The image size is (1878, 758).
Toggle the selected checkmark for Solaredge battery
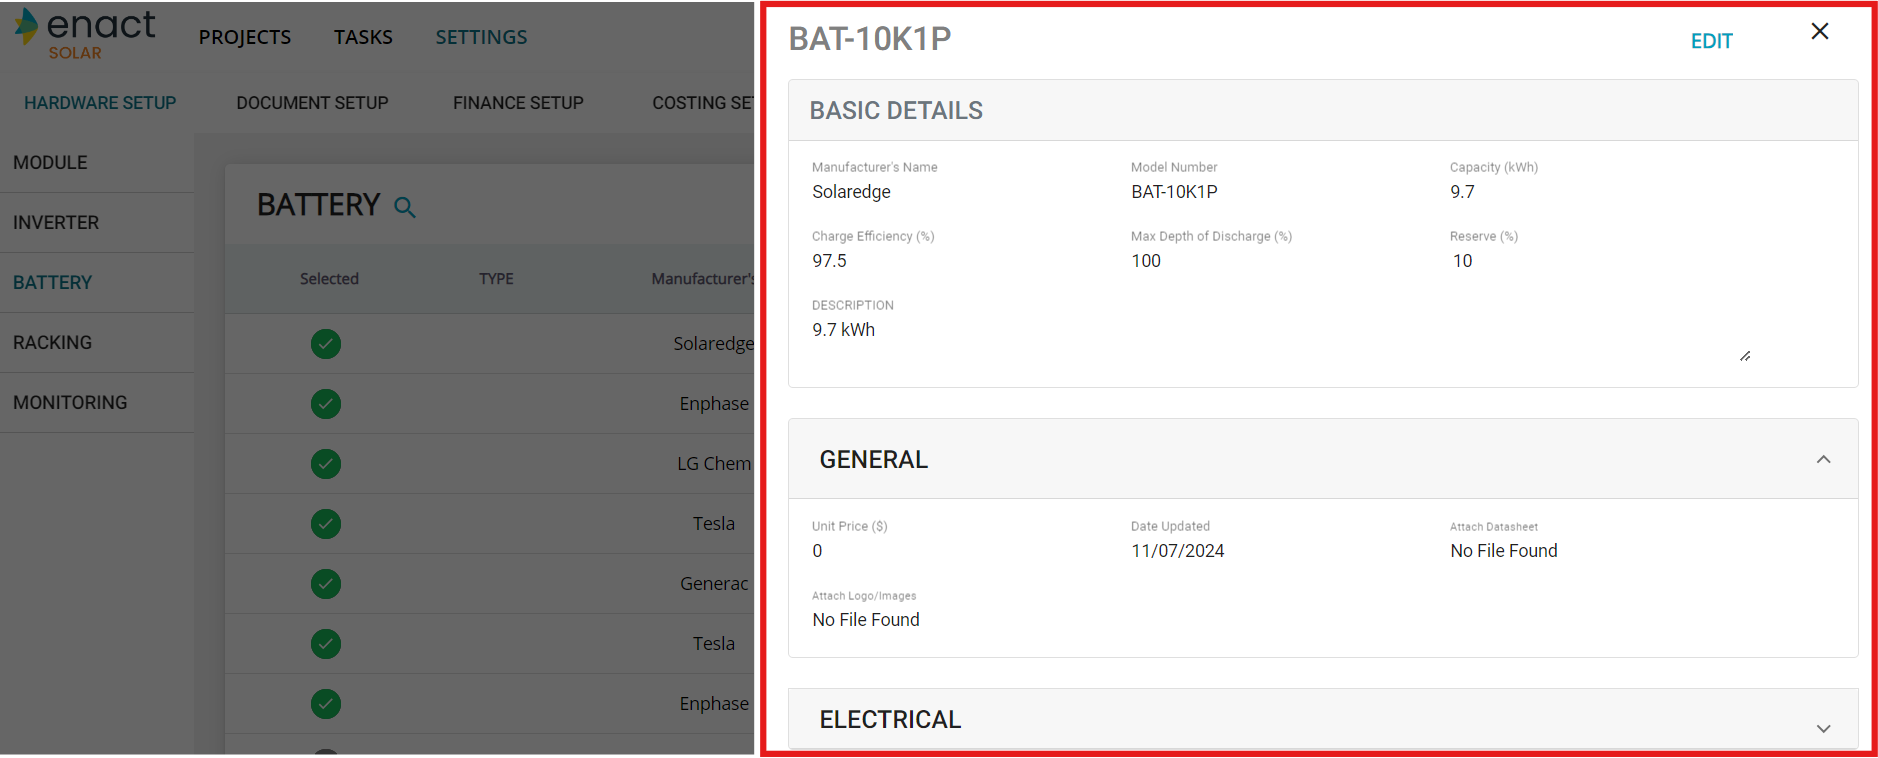point(326,344)
